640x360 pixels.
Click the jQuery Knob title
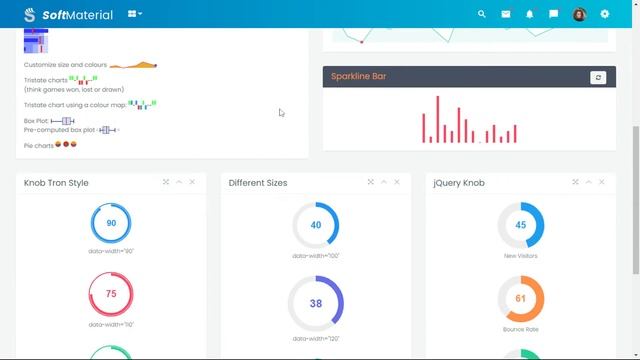click(x=459, y=183)
